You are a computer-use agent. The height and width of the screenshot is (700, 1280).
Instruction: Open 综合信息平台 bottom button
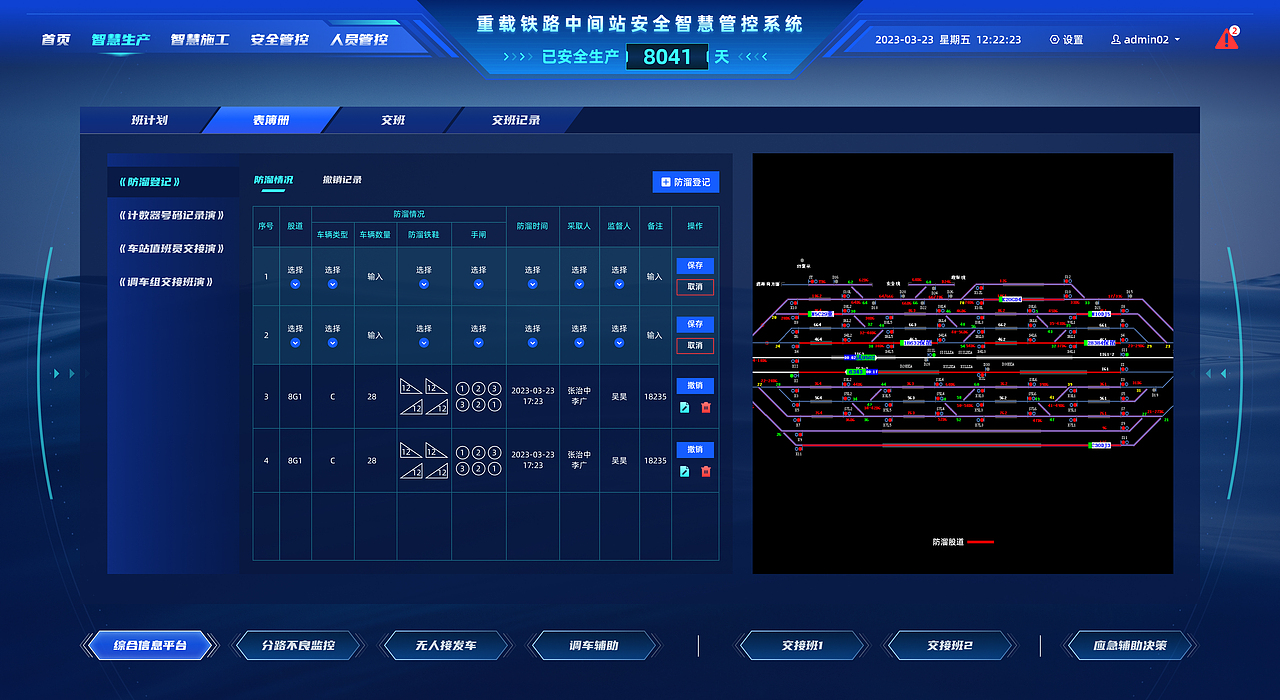click(x=150, y=645)
